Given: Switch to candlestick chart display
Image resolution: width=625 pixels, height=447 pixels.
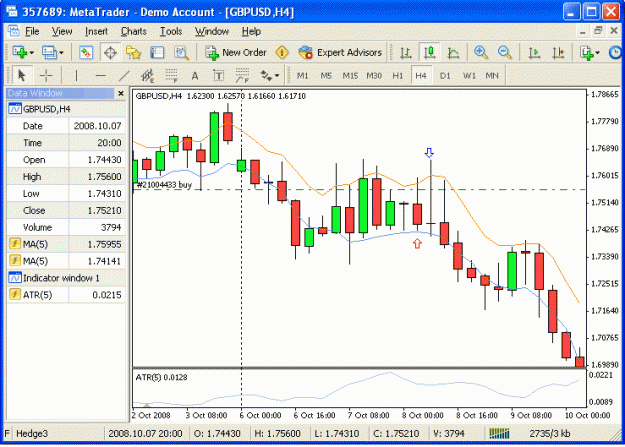Looking at the screenshot, I should click(429, 52).
